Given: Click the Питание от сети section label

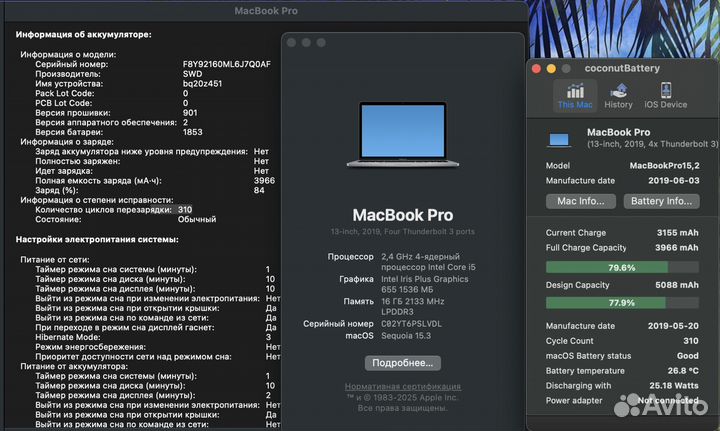Looking at the screenshot, I should click(x=55, y=259).
